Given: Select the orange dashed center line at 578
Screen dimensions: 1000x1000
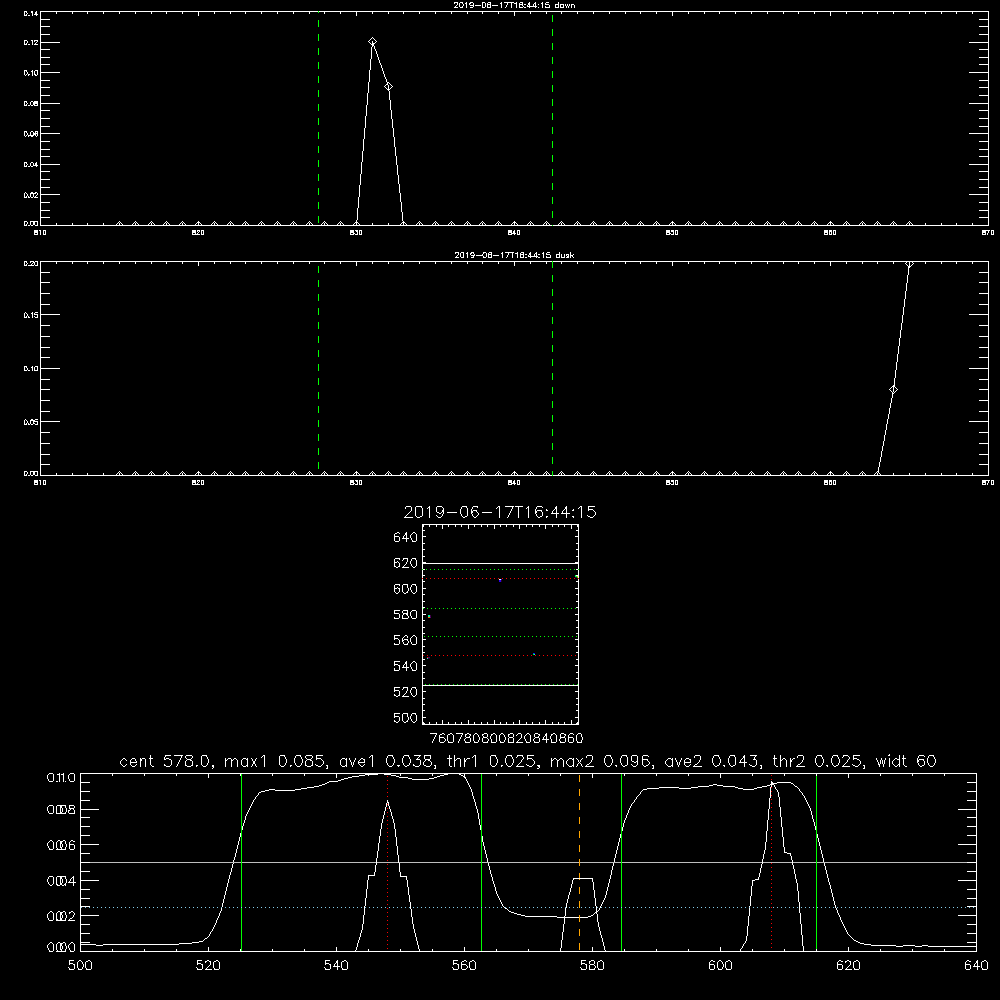Looking at the screenshot, I should coord(579,862).
